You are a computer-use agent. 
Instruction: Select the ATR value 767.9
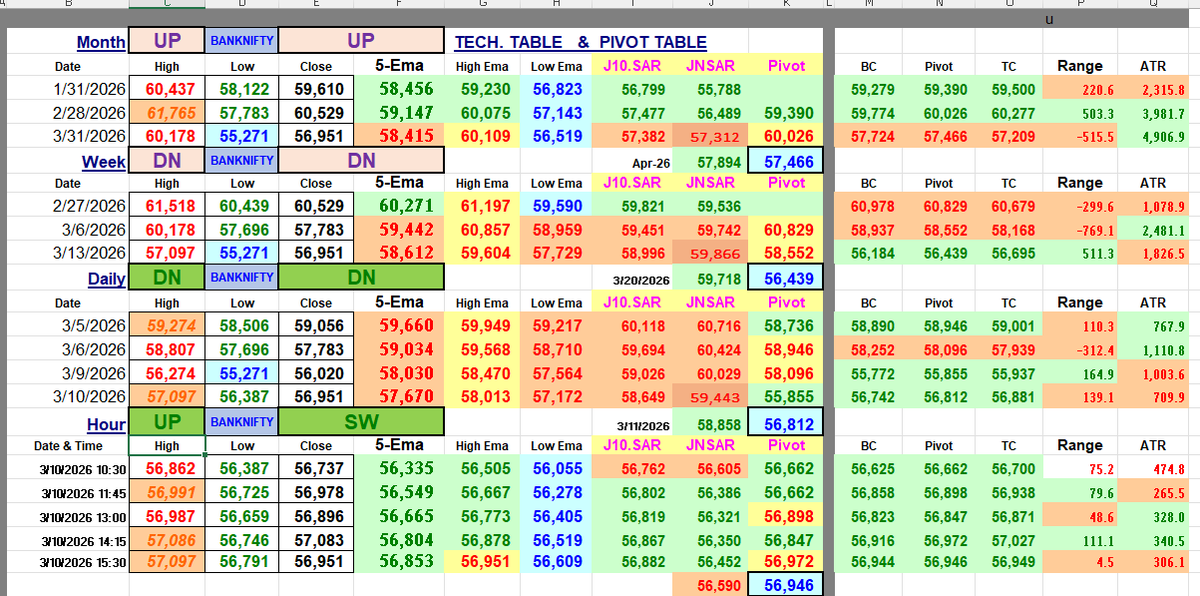(1153, 325)
